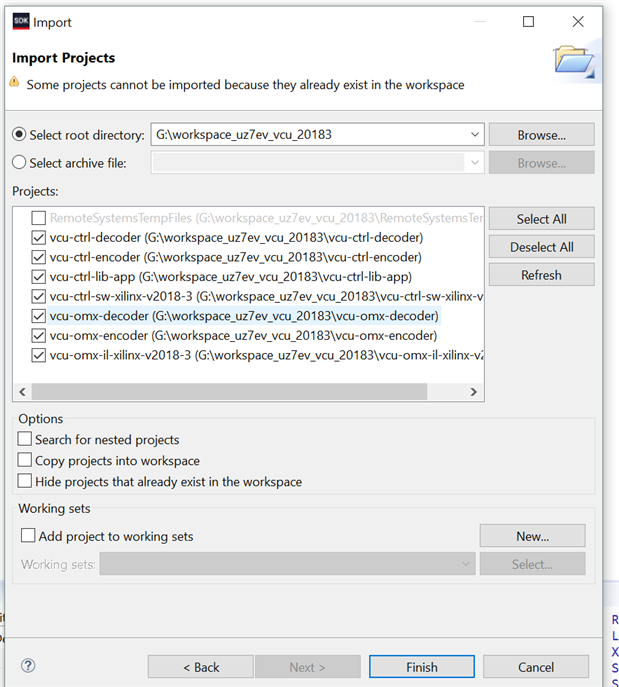This screenshot has height=687, width=619.
Task: Click the Select... working sets button
Action: point(532,564)
